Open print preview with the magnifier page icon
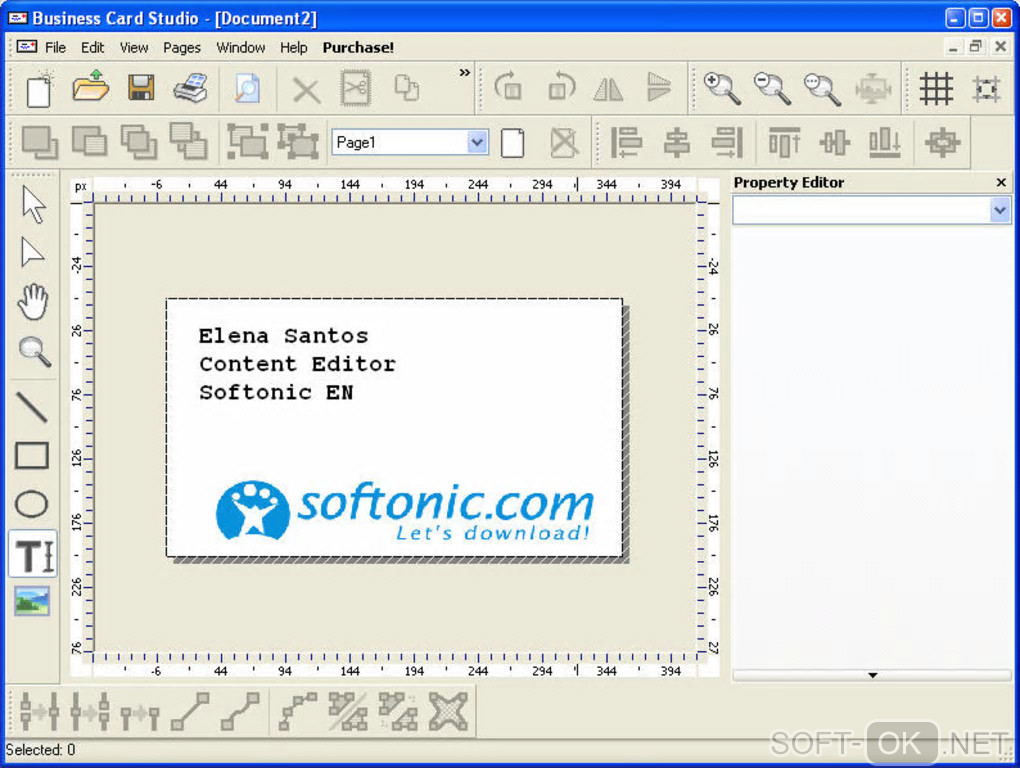This screenshot has width=1020, height=768. point(247,88)
